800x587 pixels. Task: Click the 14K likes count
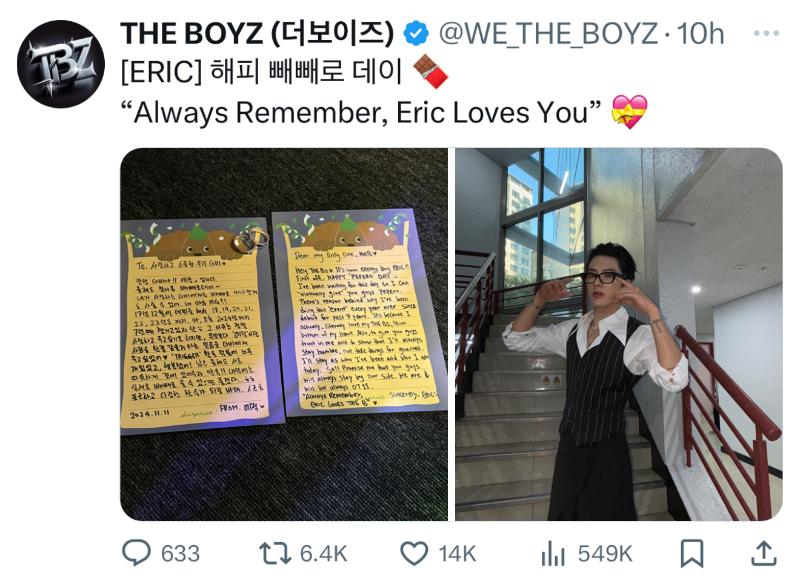(x=457, y=554)
